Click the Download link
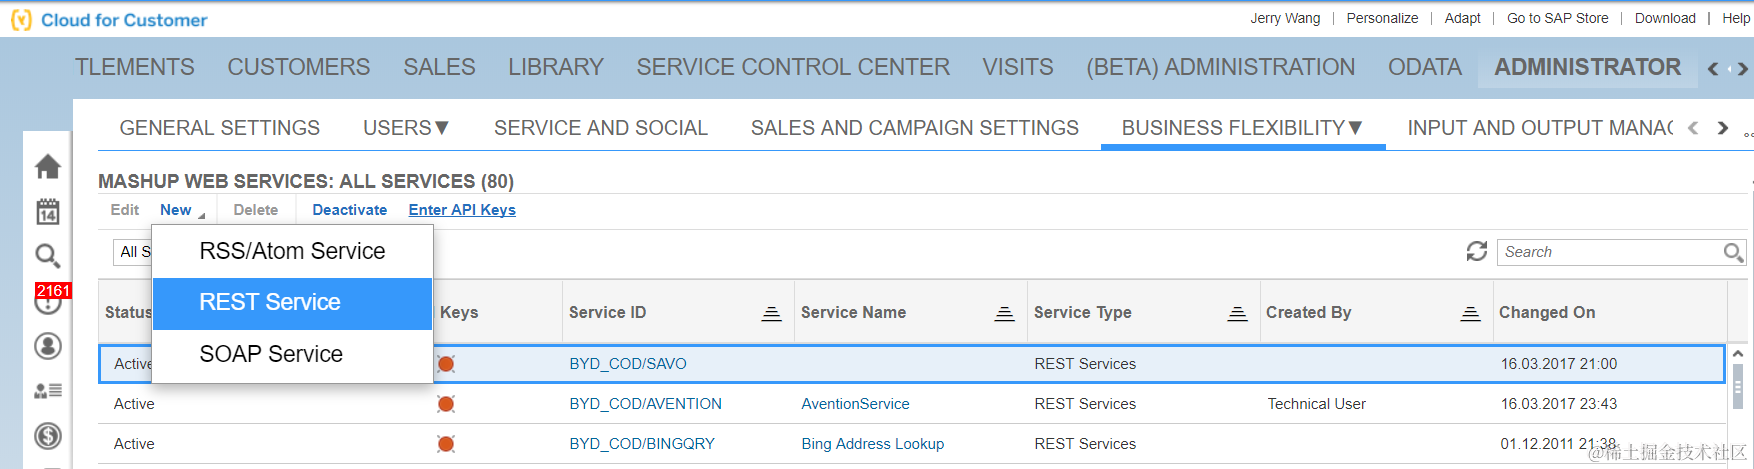The width and height of the screenshot is (1754, 469). point(1665,18)
